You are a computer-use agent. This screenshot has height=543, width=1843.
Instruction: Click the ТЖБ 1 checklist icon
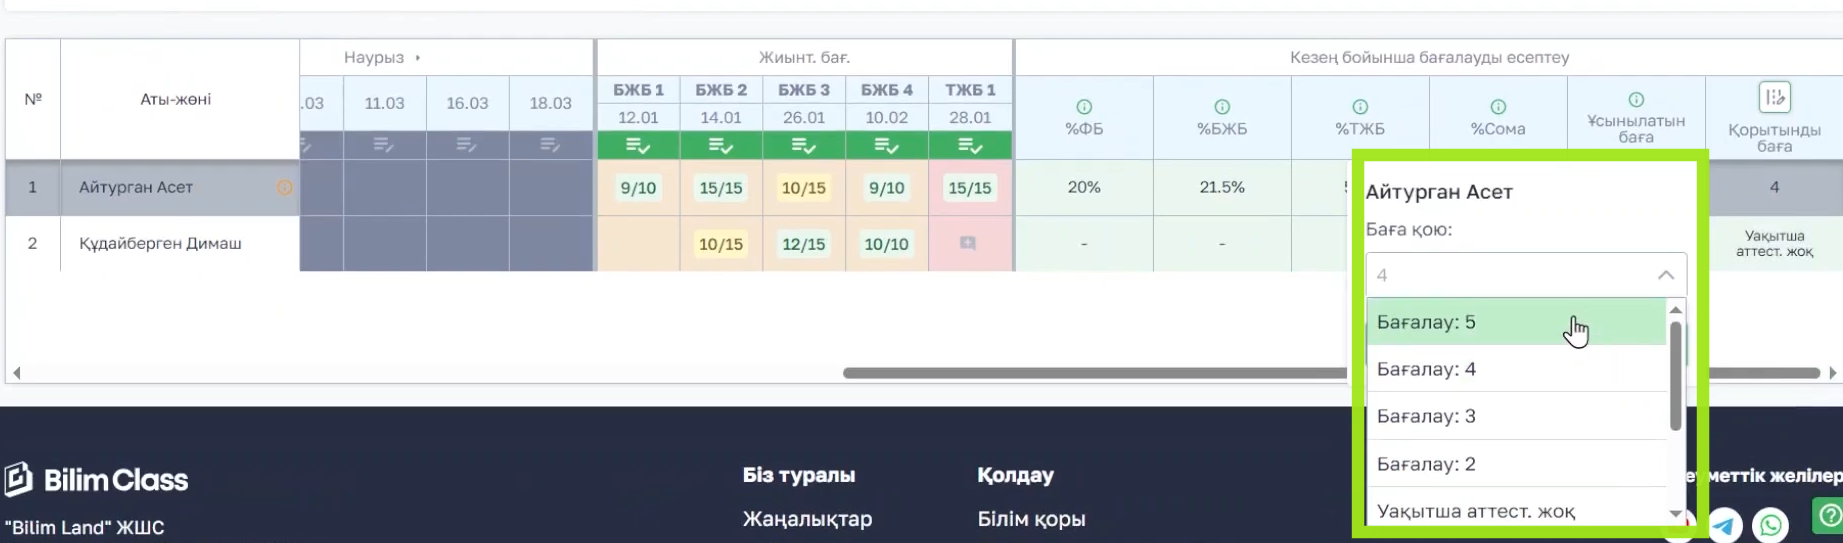click(970, 146)
